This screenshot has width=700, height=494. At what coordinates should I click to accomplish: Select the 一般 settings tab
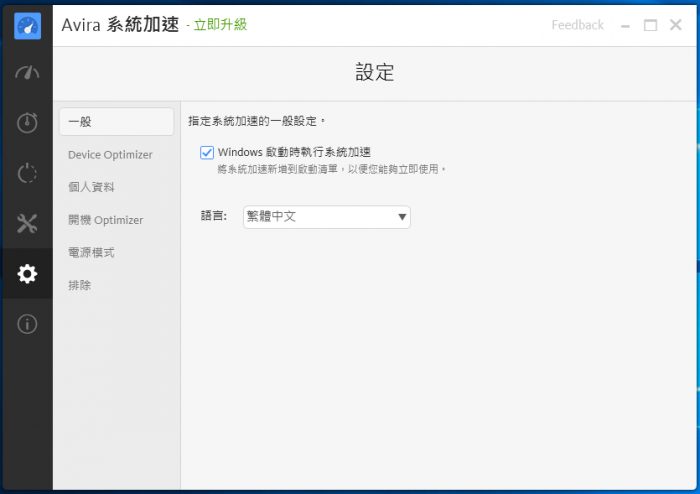pyautogui.click(x=117, y=122)
